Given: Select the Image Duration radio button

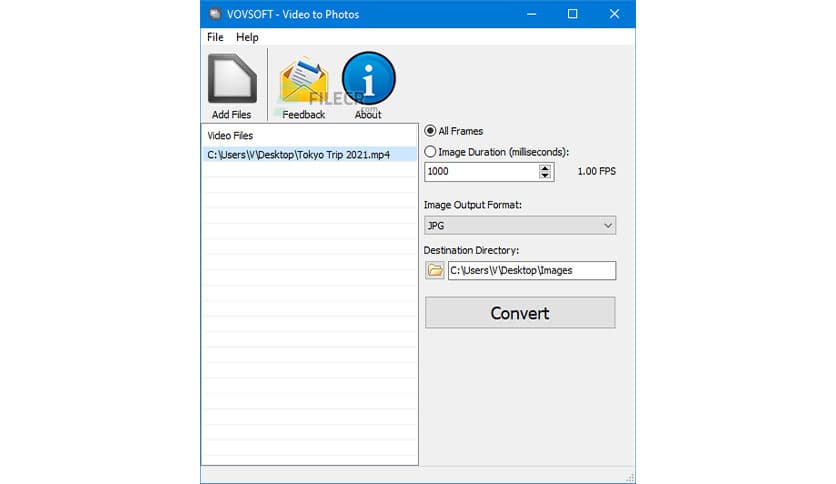Looking at the screenshot, I should (x=430, y=152).
